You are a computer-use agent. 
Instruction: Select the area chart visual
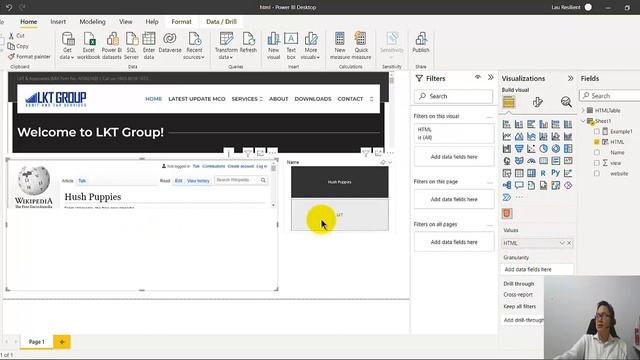[x=519, y=136]
